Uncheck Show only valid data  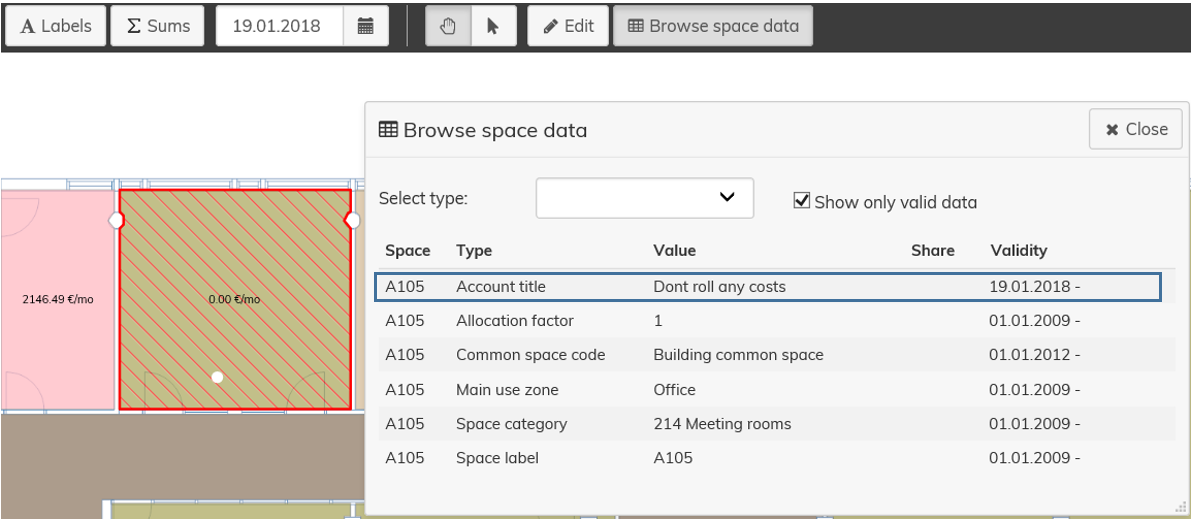click(x=801, y=201)
